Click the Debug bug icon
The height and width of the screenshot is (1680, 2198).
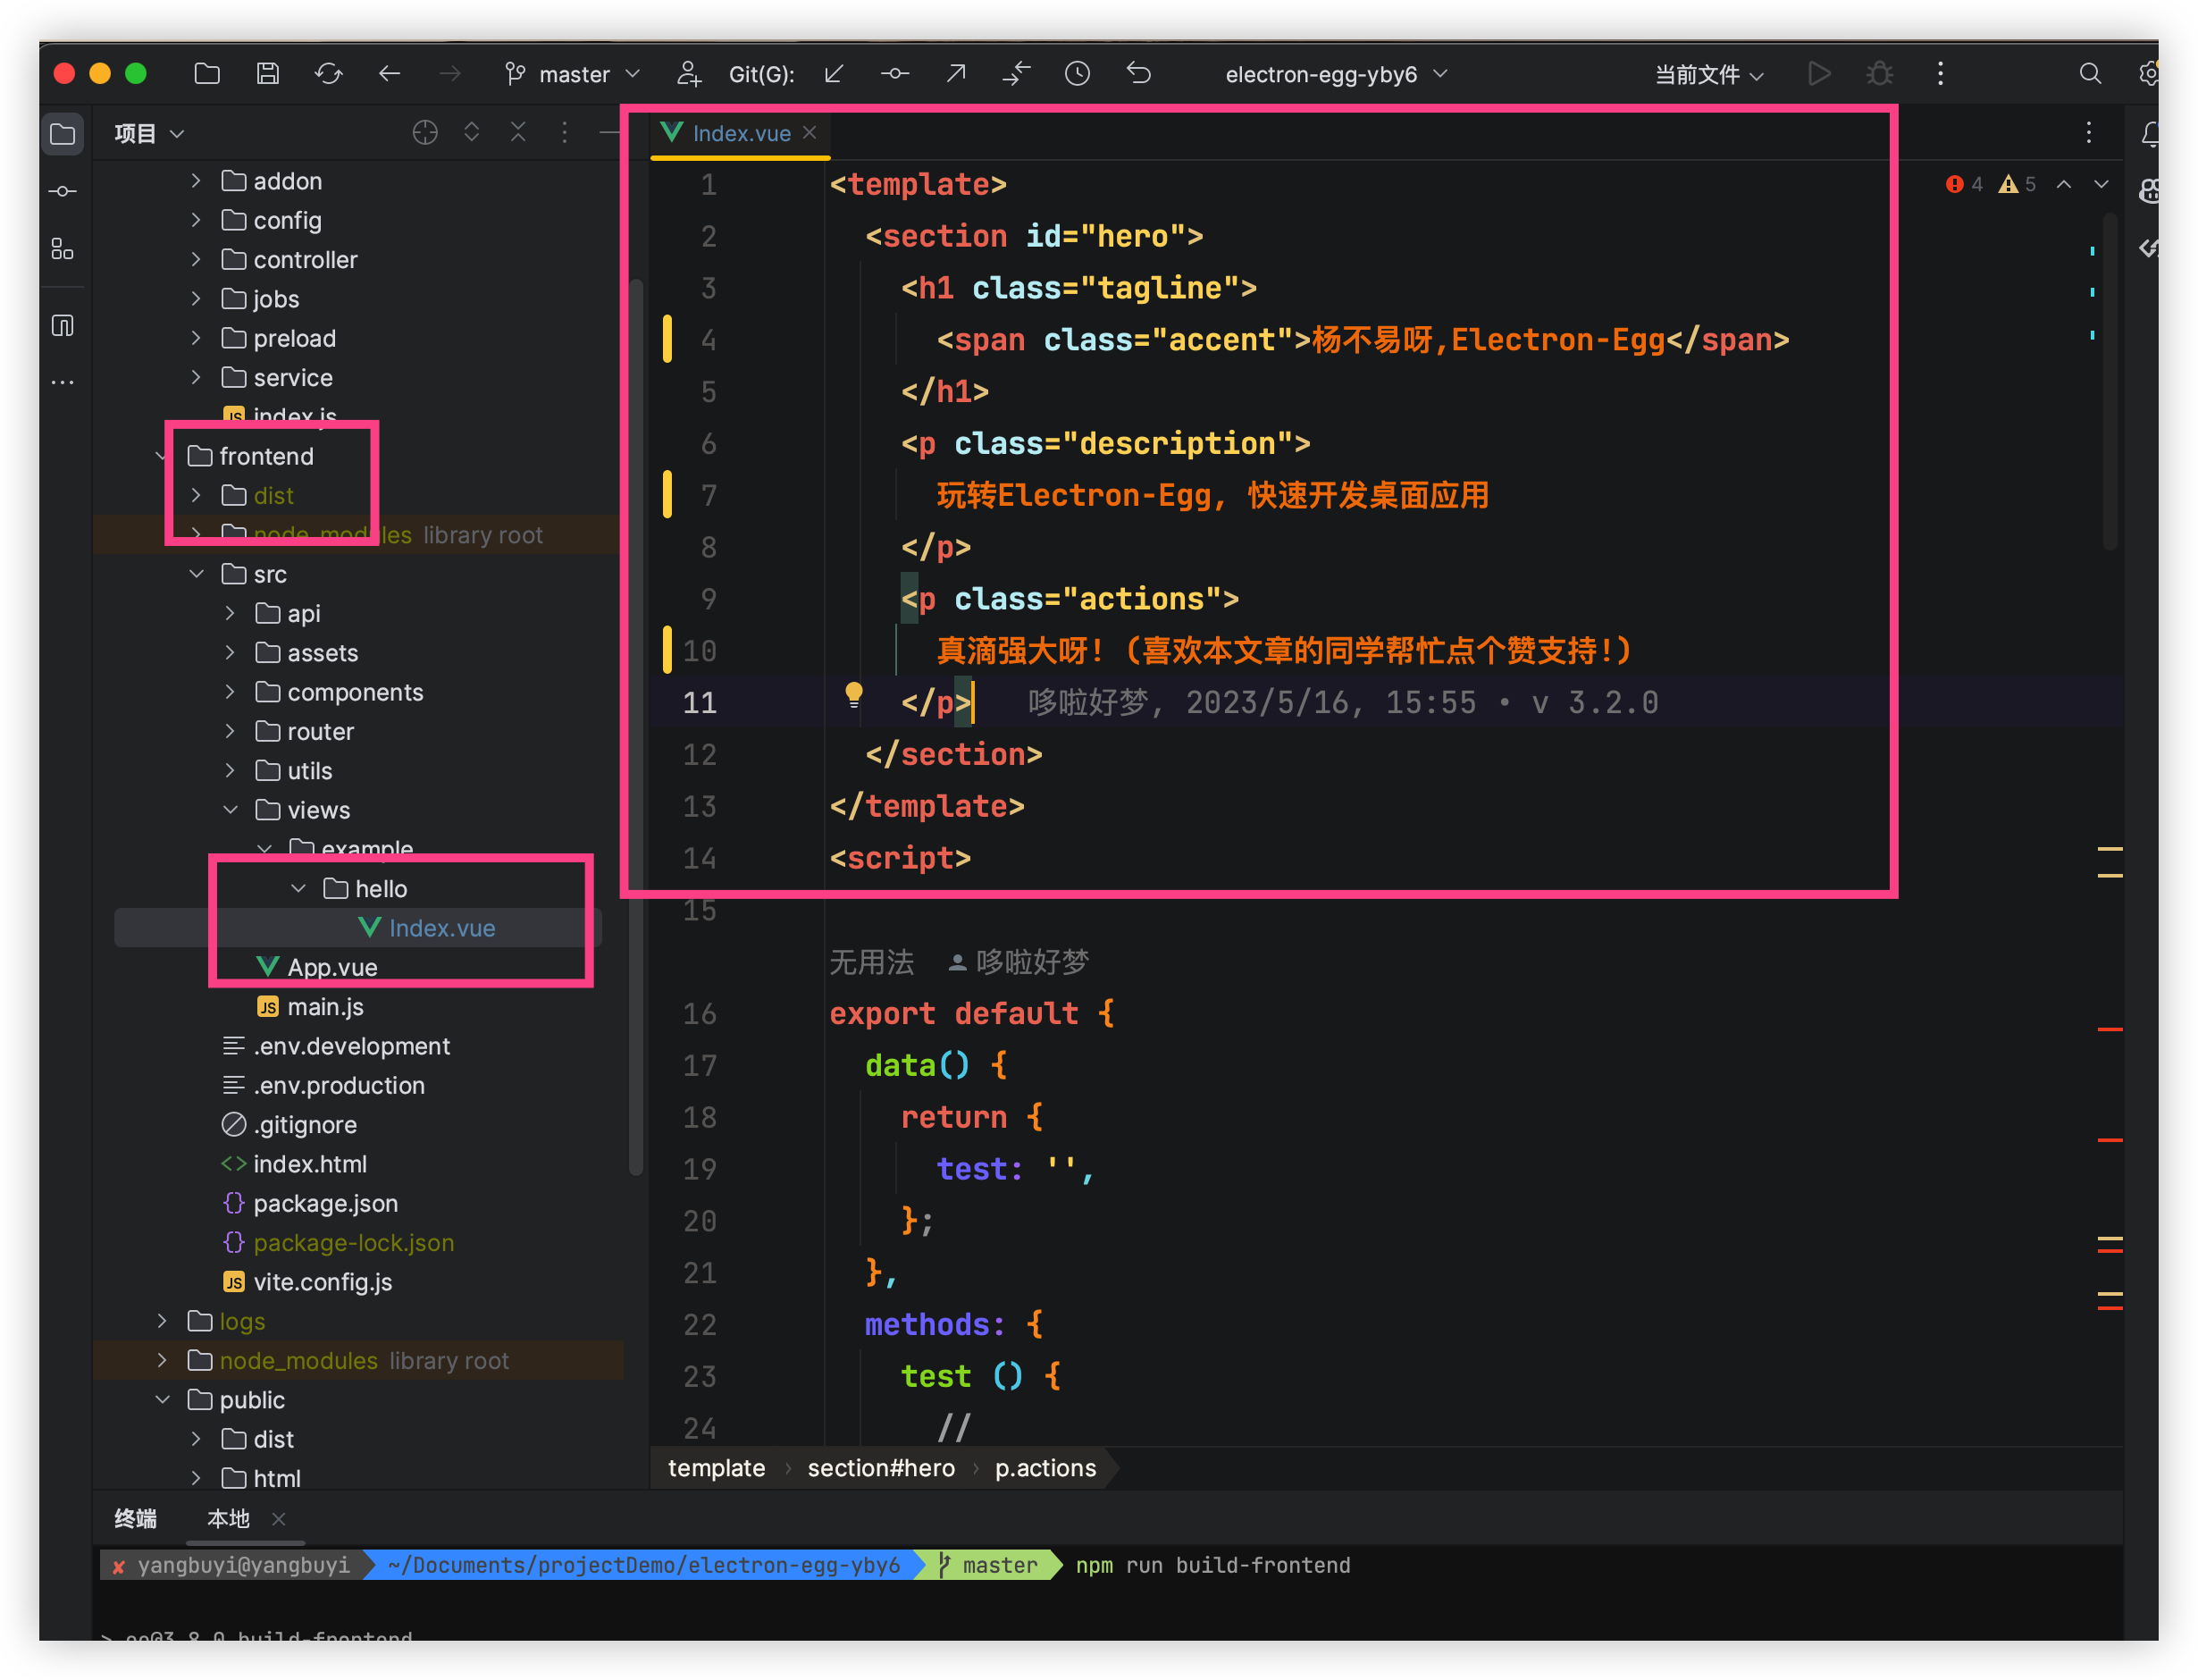click(1880, 74)
